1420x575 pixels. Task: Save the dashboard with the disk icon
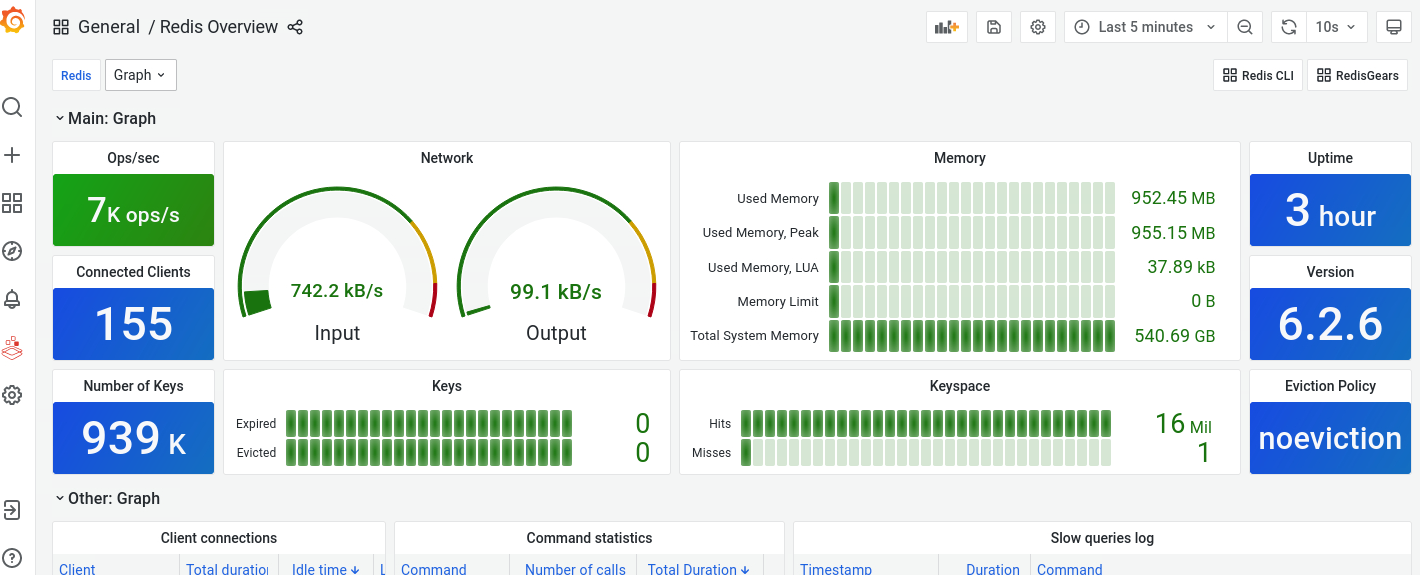(994, 27)
